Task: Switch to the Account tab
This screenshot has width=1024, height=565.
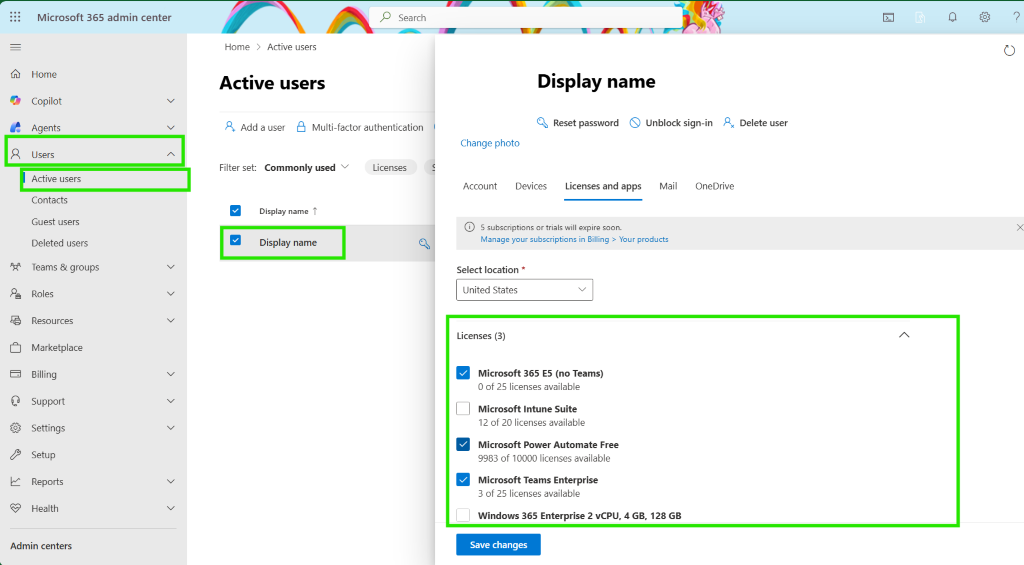Action: click(480, 186)
